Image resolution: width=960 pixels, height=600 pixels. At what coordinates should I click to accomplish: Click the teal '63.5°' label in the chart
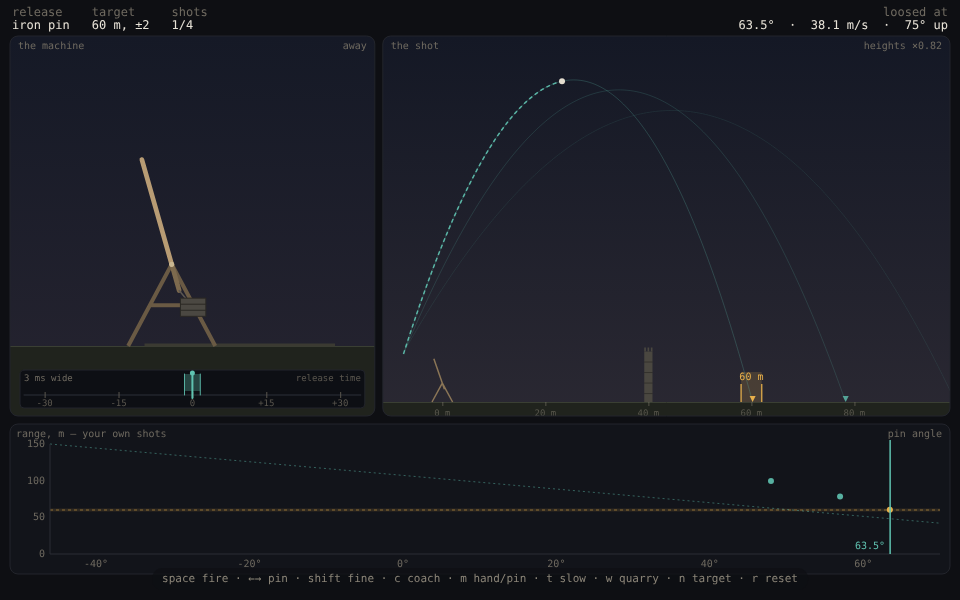pos(869,546)
